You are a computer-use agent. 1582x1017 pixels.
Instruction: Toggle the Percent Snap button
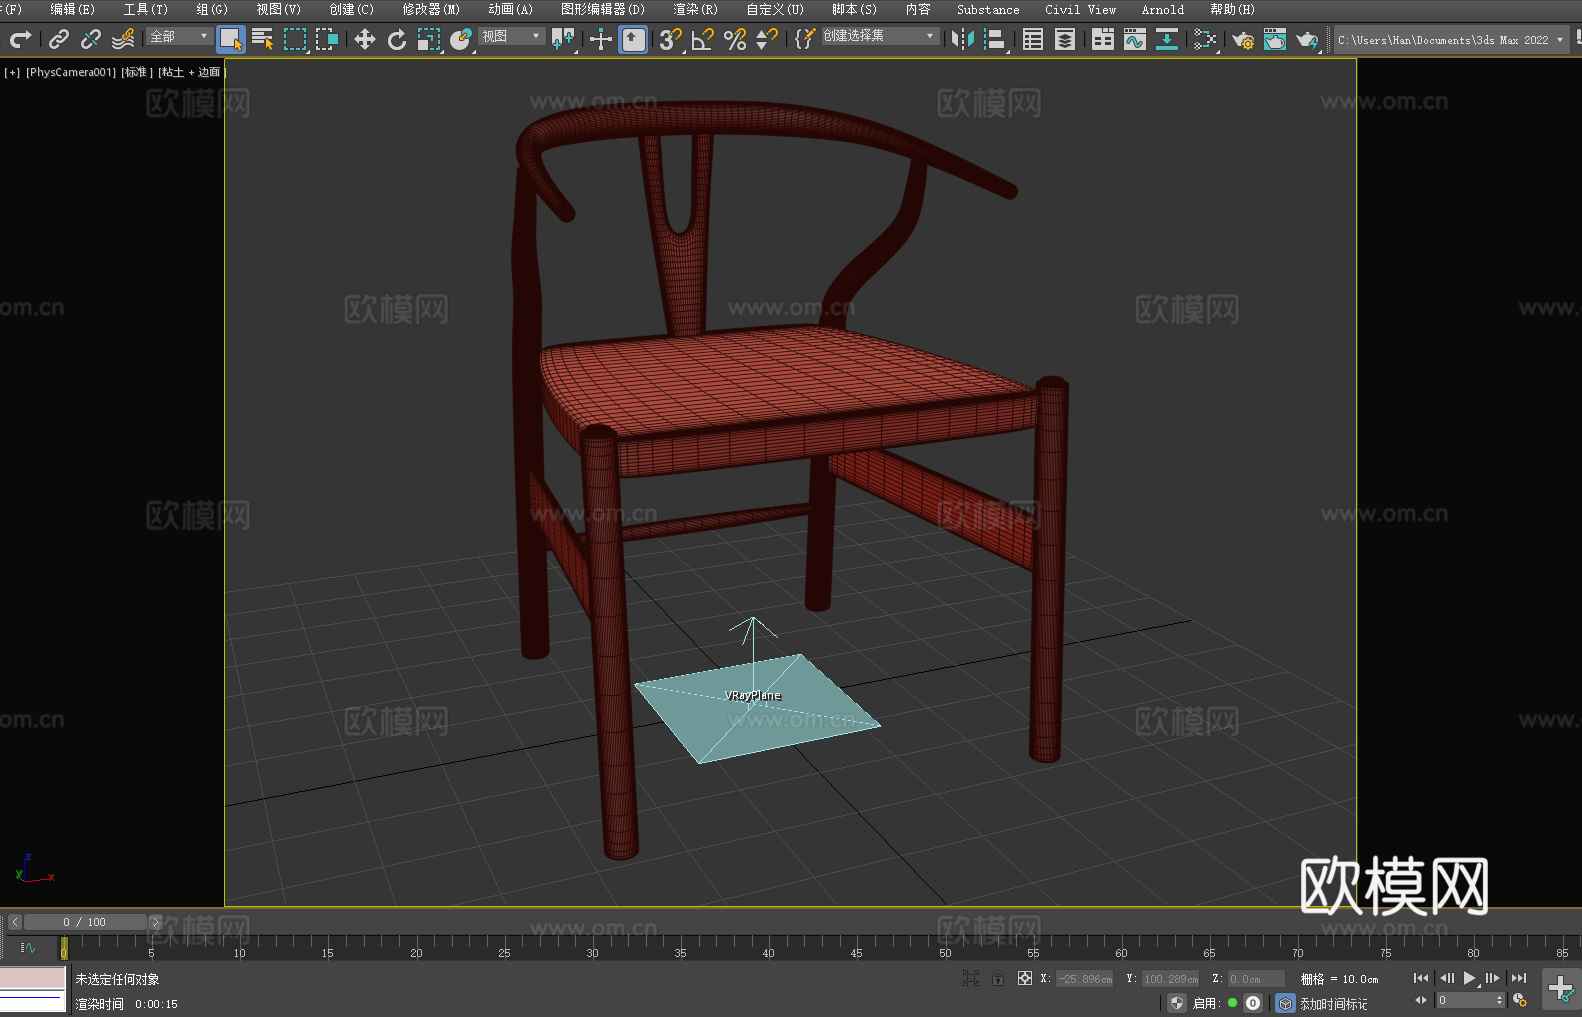point(735,39)
